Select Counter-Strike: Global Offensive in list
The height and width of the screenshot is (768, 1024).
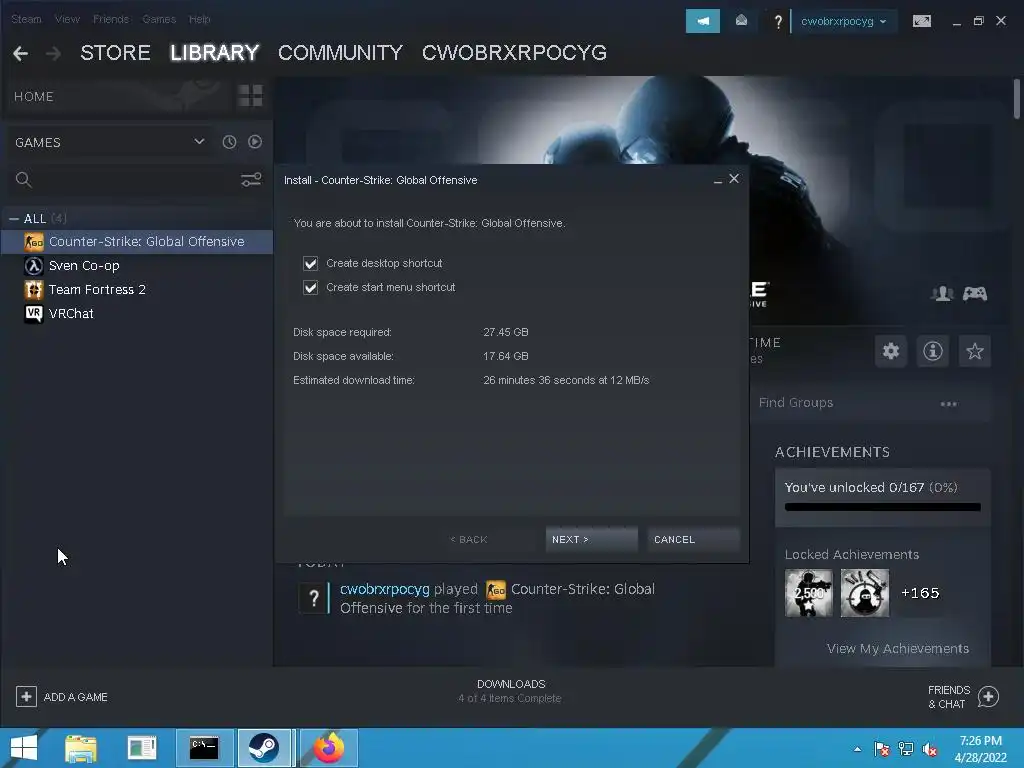137,242
